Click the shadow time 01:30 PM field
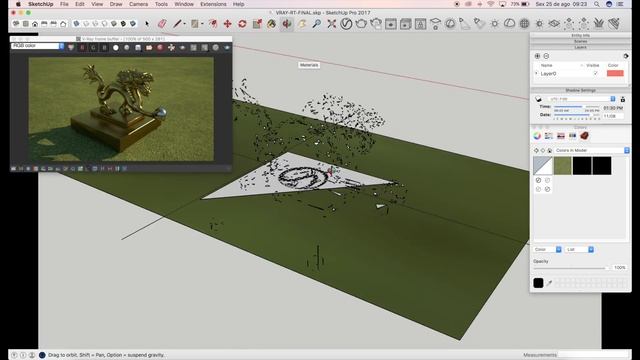 point(613,108)
